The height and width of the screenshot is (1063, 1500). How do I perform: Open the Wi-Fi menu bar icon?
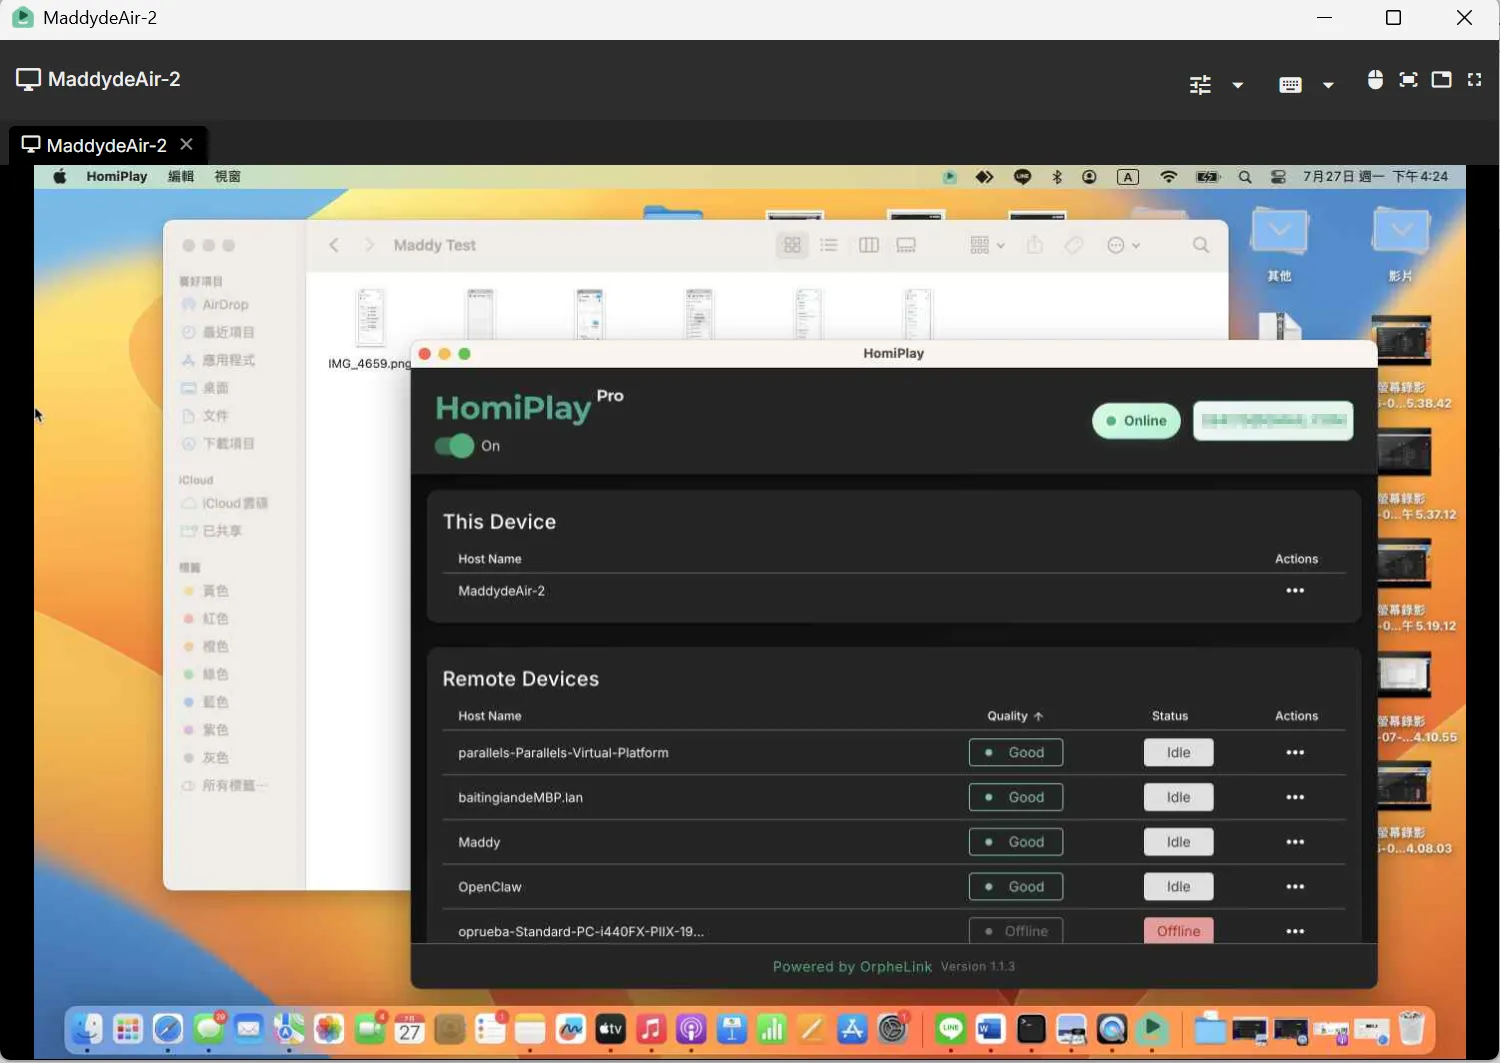point(1168,177)
